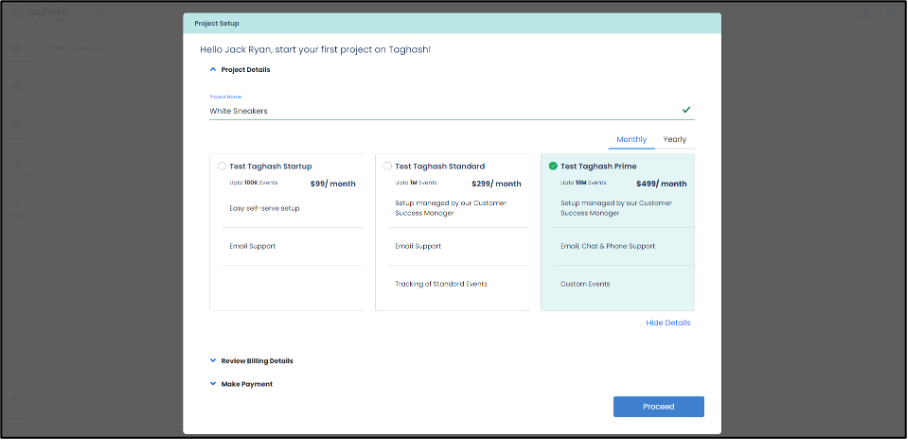
Task: Click the Upto 100K Events text
Action: click(x=253, y=182)
